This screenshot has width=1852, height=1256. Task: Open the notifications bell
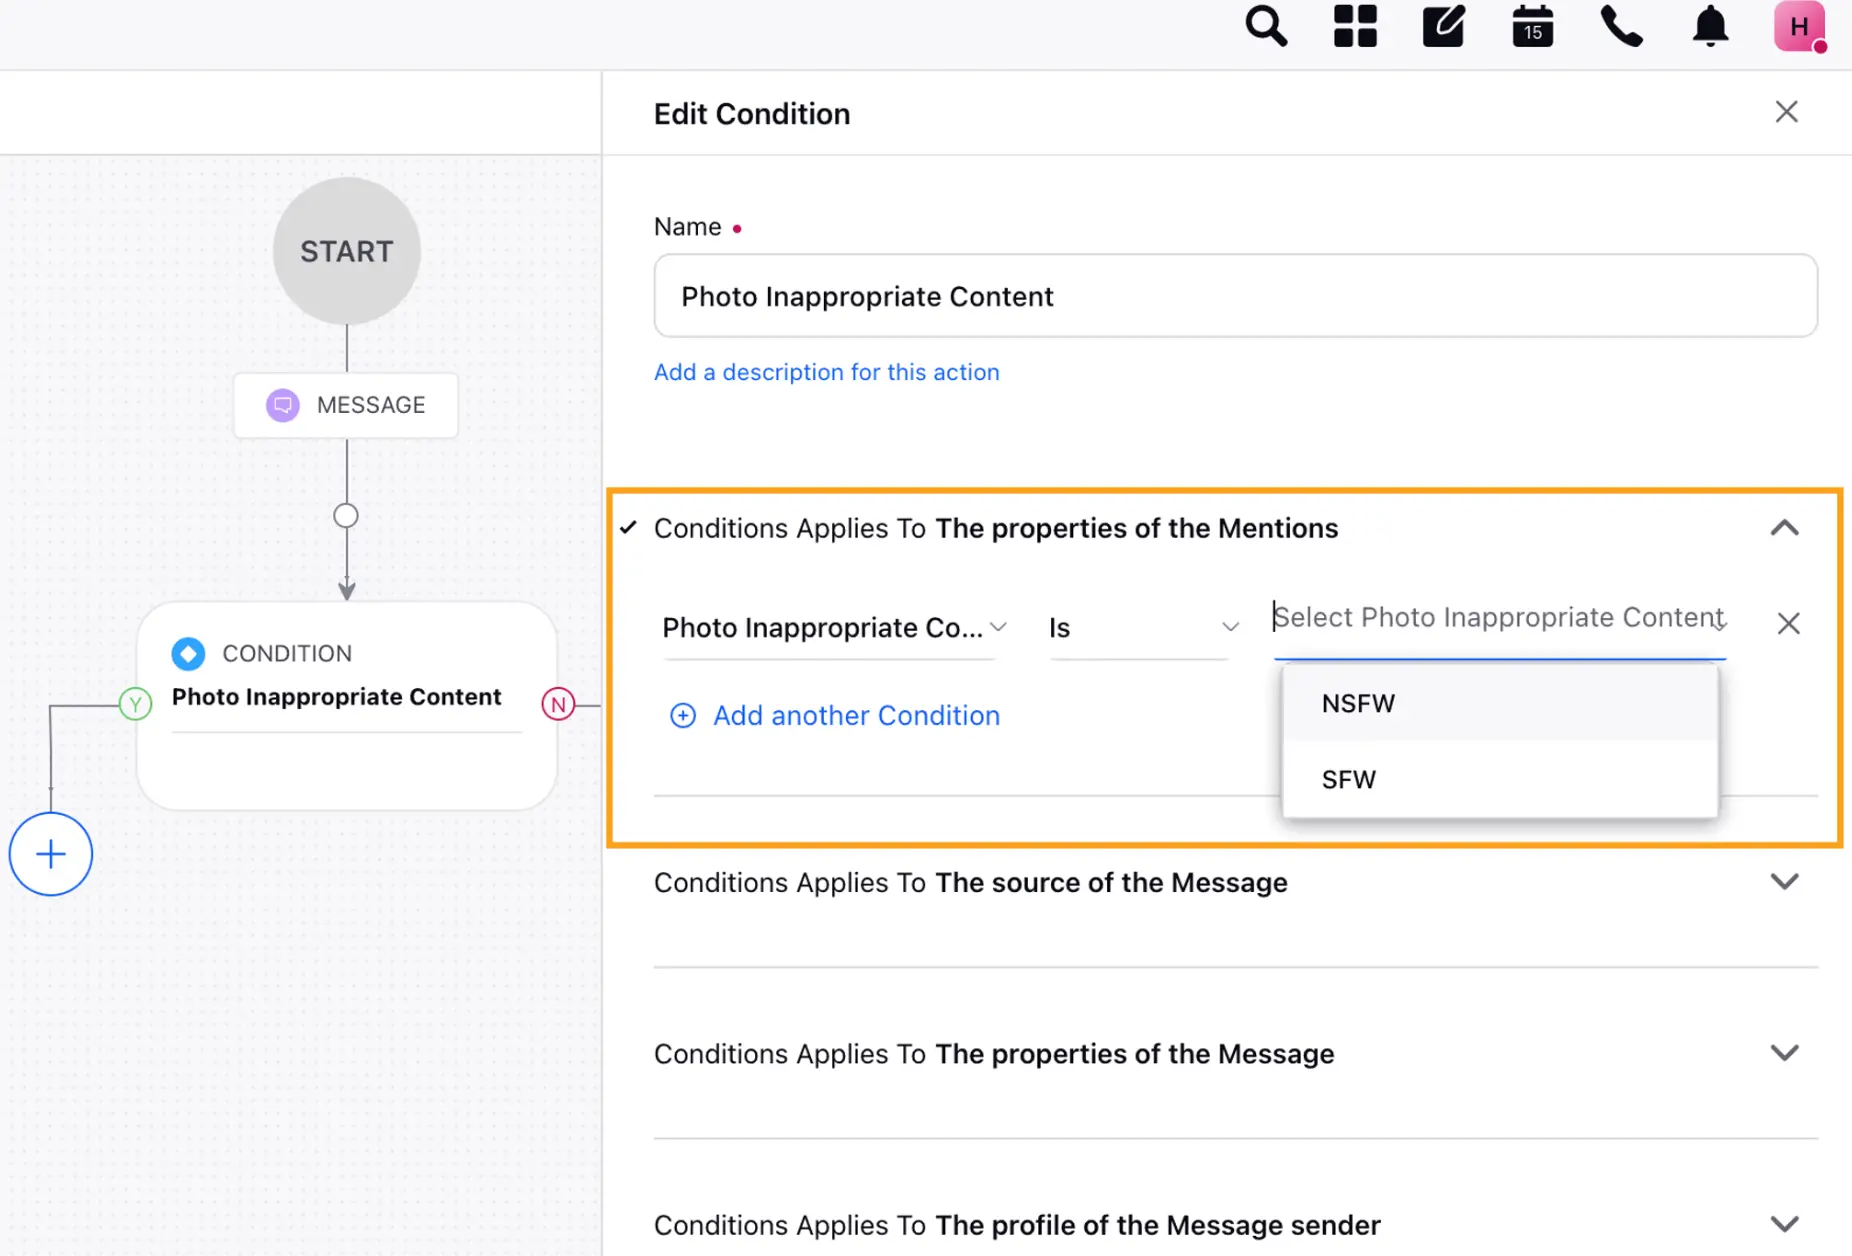[1710, 27]
